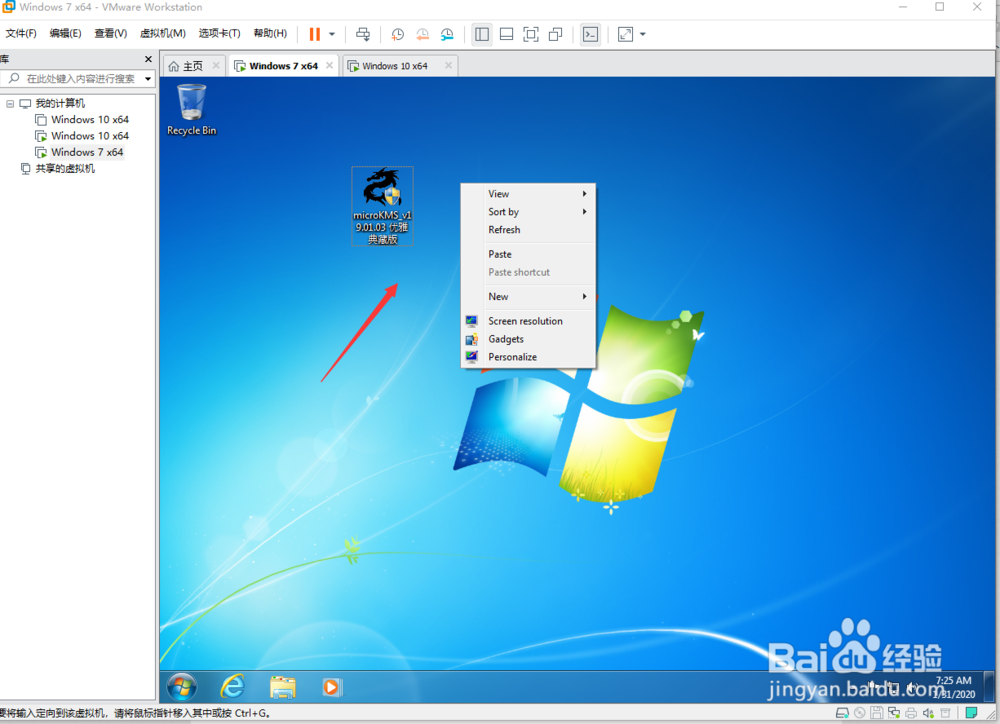
Task: Open the 查看(V) menu
Action: pos(110,33)
